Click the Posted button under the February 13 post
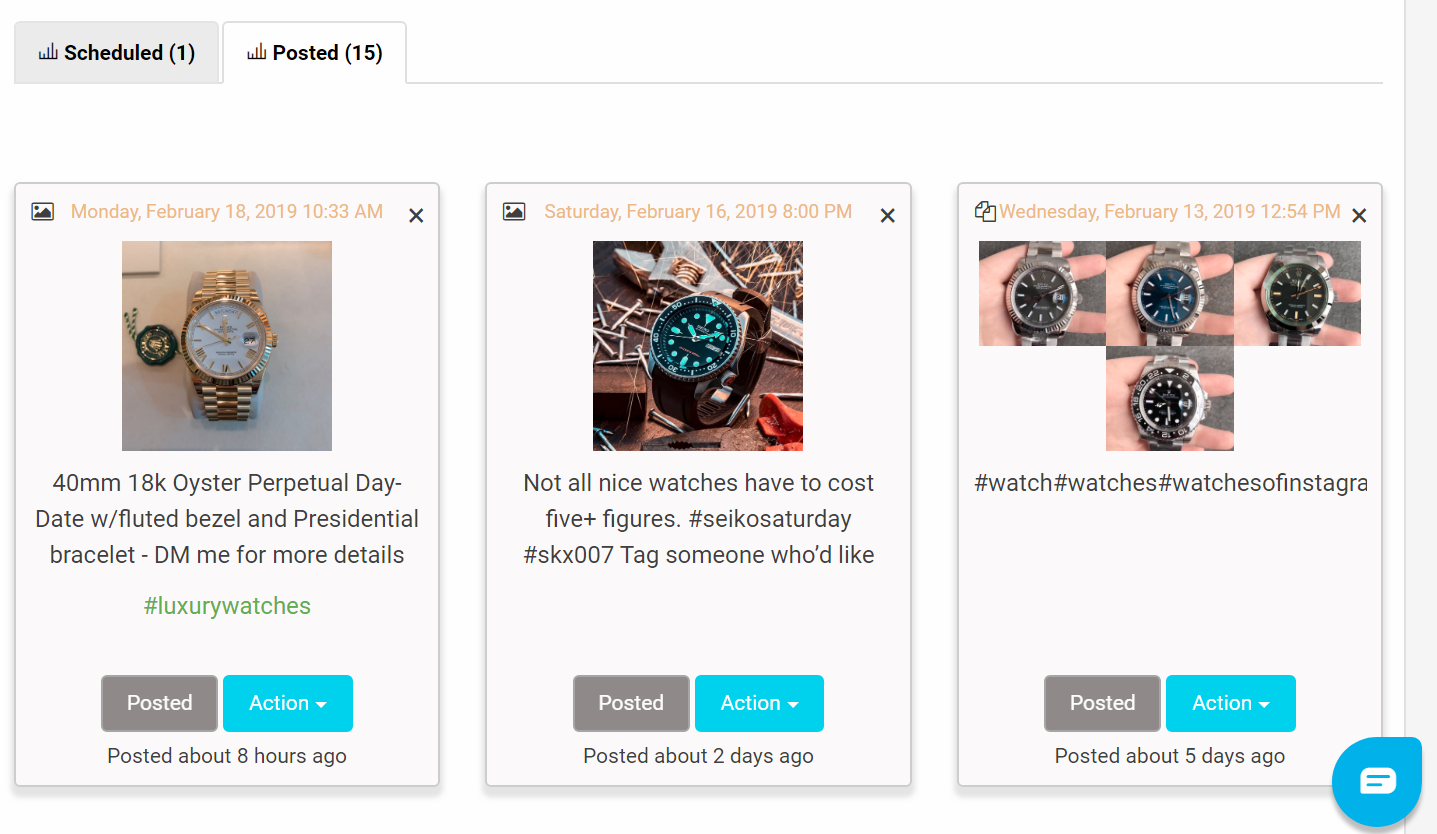This screenshot has height=834, width=1437. click(1102, 703)
